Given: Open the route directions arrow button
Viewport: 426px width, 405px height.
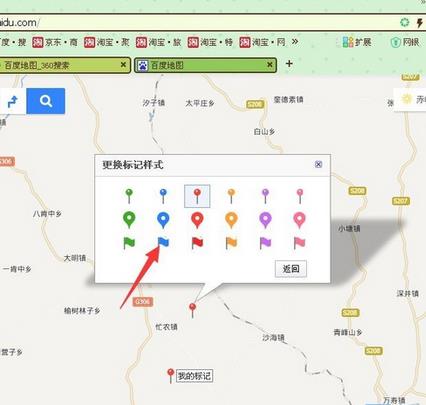Looking at the screenshot, I should 13,101.
